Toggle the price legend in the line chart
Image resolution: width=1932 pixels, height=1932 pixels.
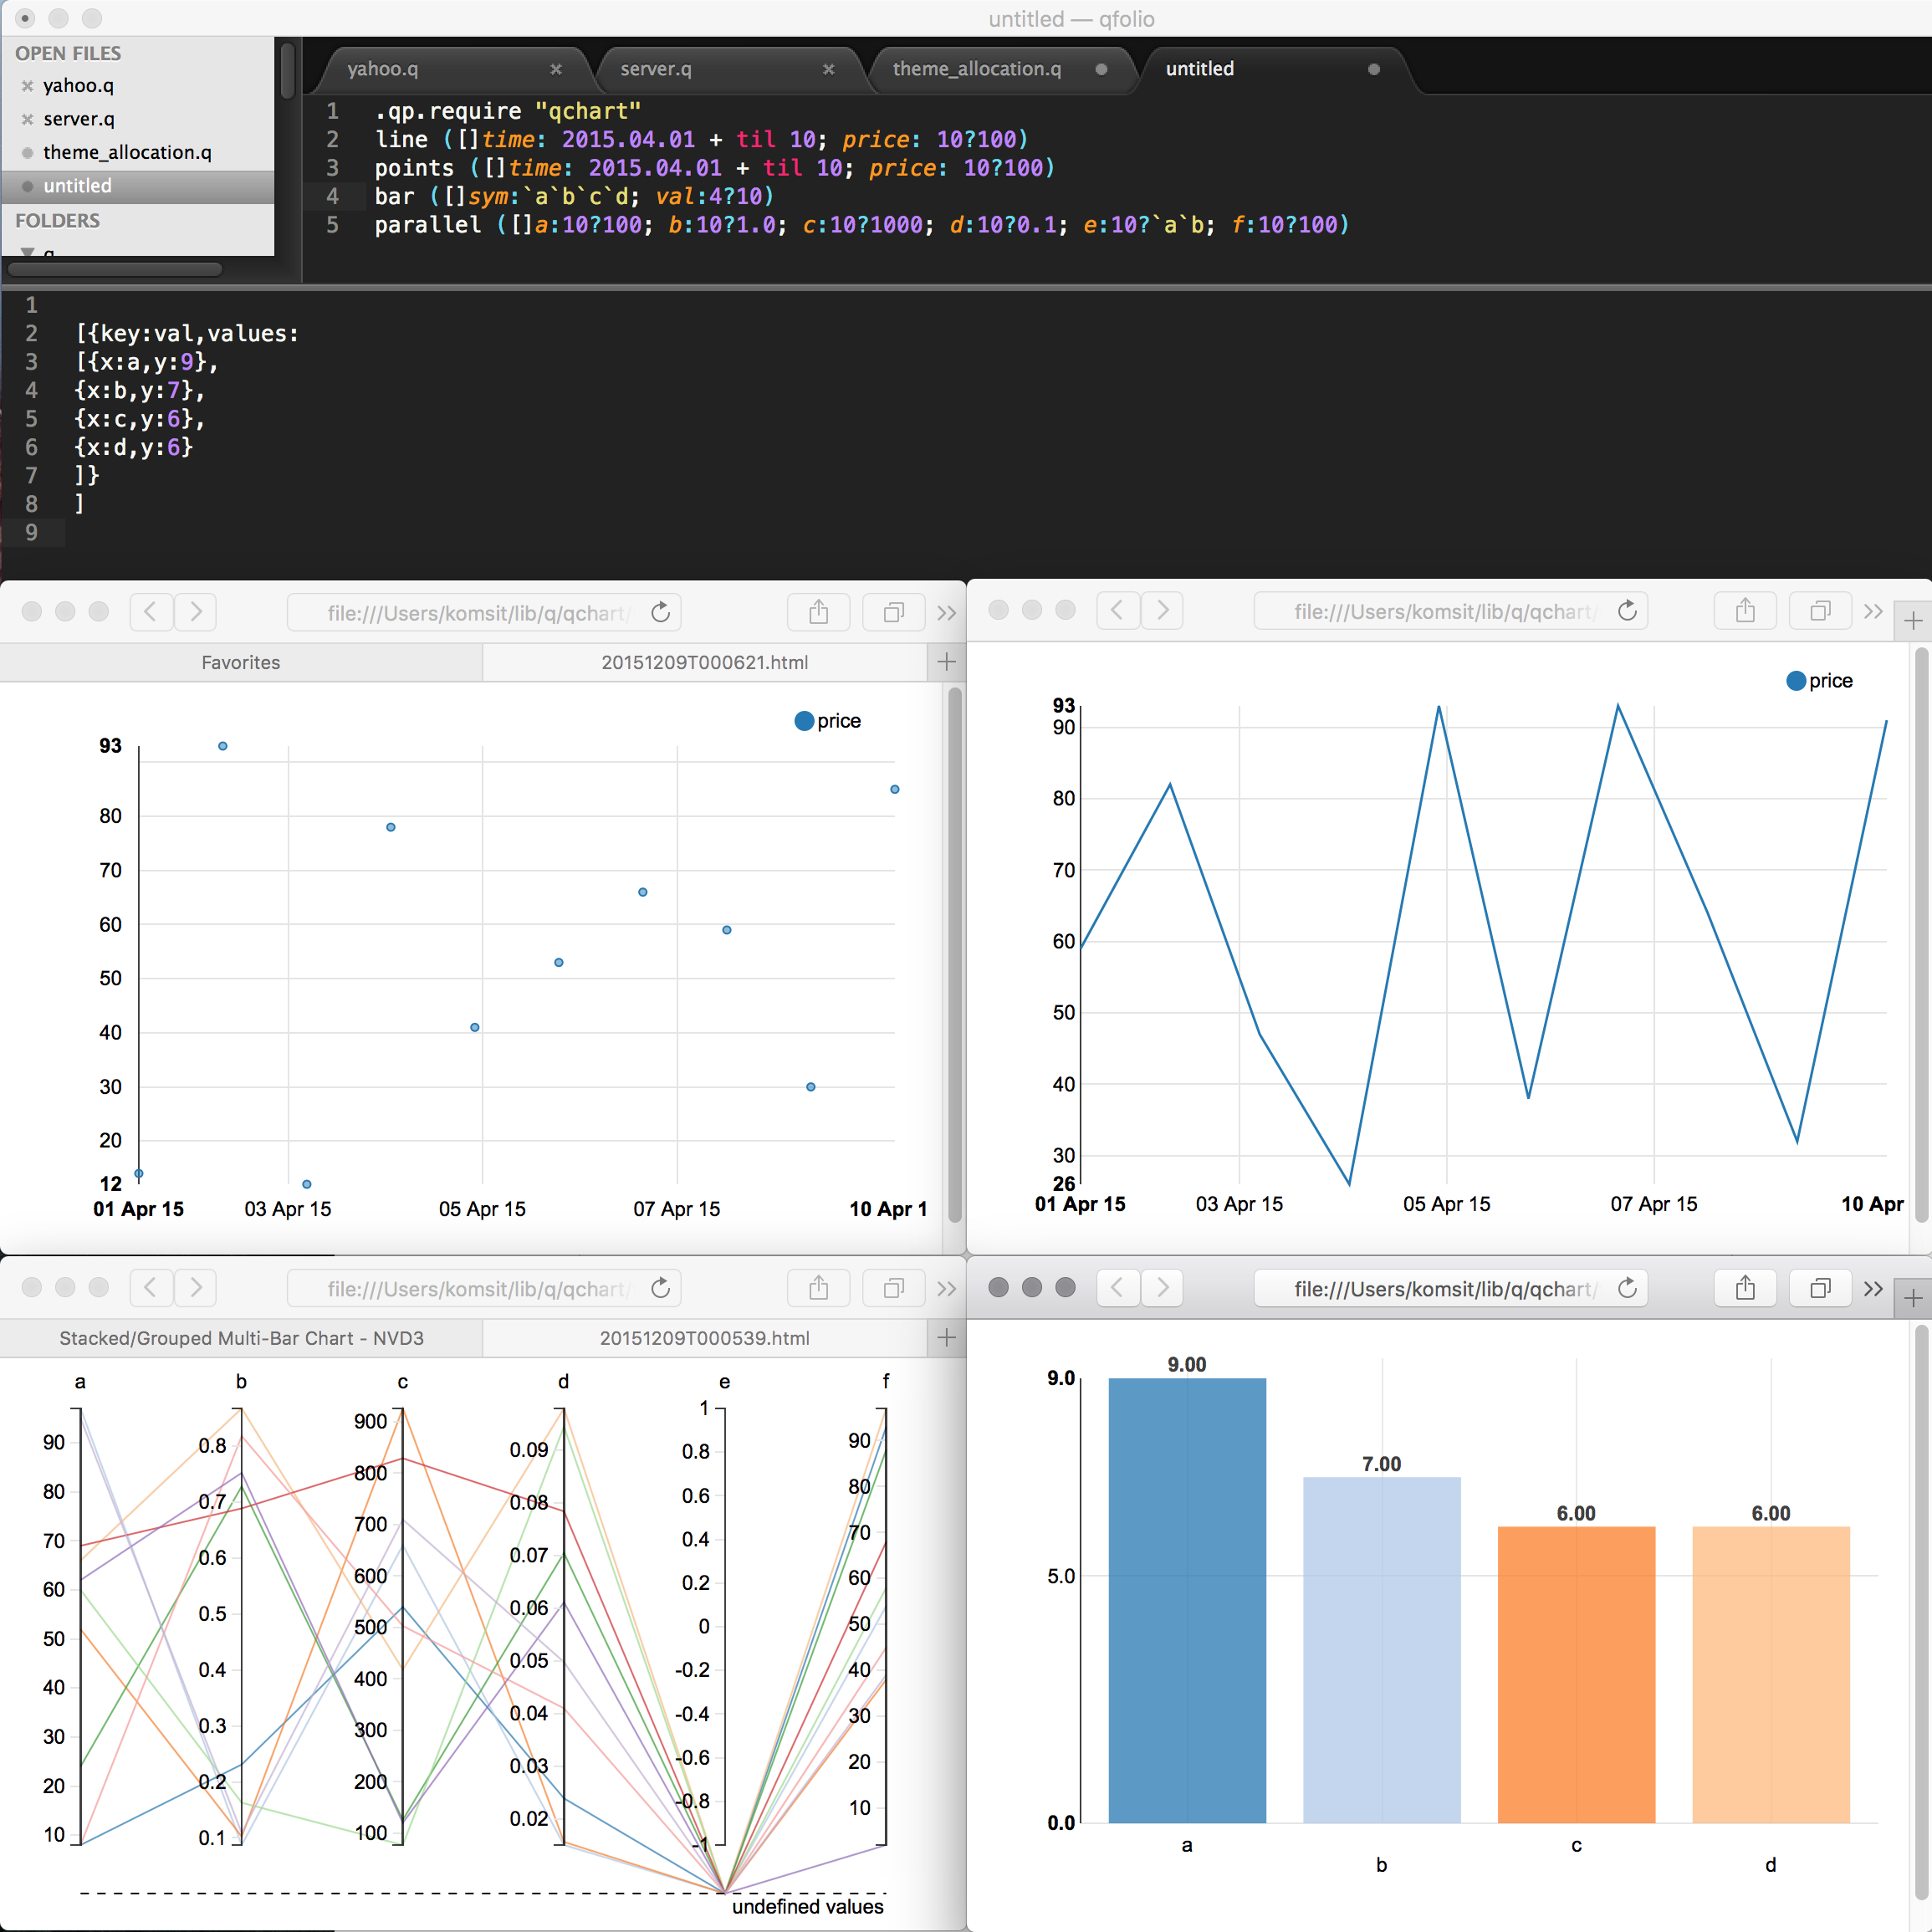click(1820, 680)
